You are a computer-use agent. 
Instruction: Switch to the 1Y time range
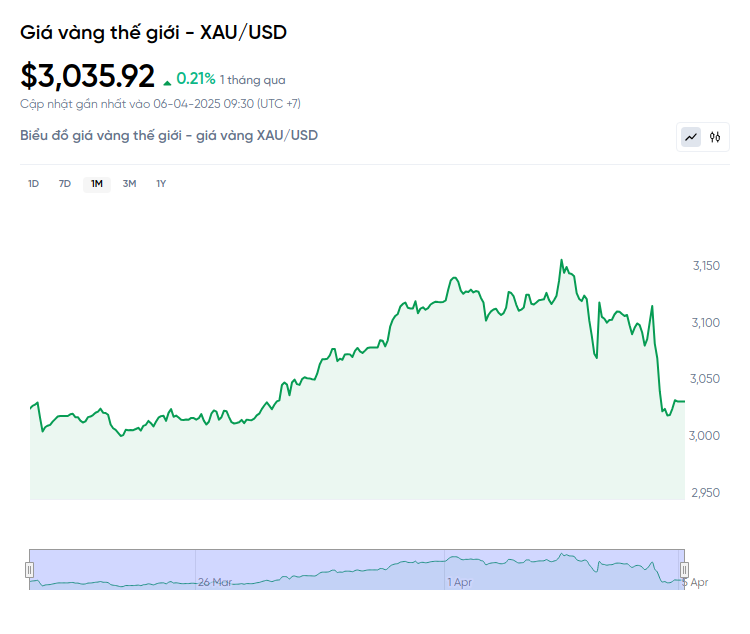pos(161,183)
